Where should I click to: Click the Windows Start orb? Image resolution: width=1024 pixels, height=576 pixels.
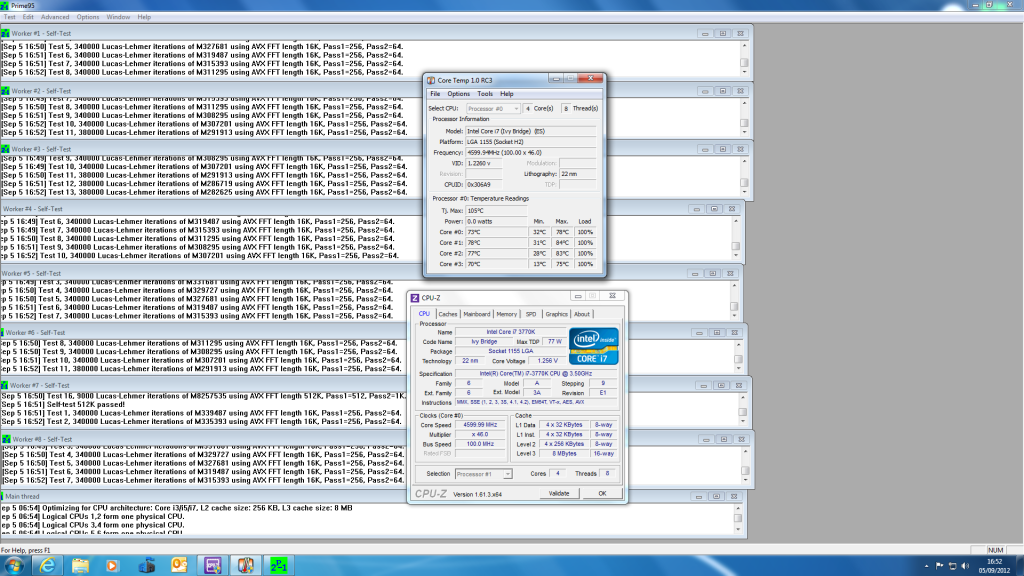coord(13,566)
